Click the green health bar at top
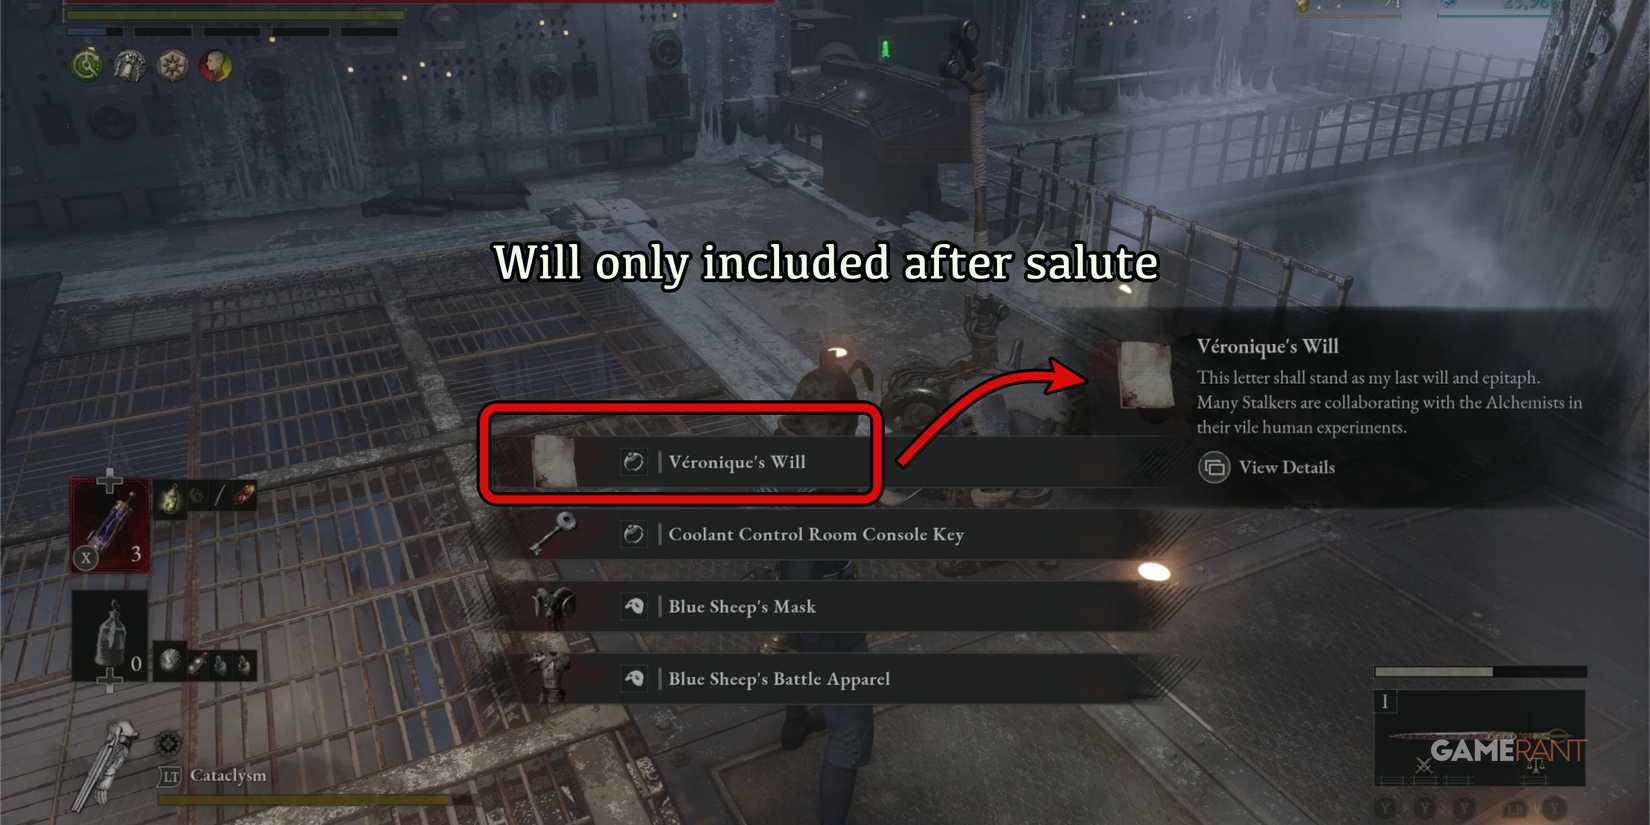The height and width of the screenshot is (825, 1650). coord(235,15)
